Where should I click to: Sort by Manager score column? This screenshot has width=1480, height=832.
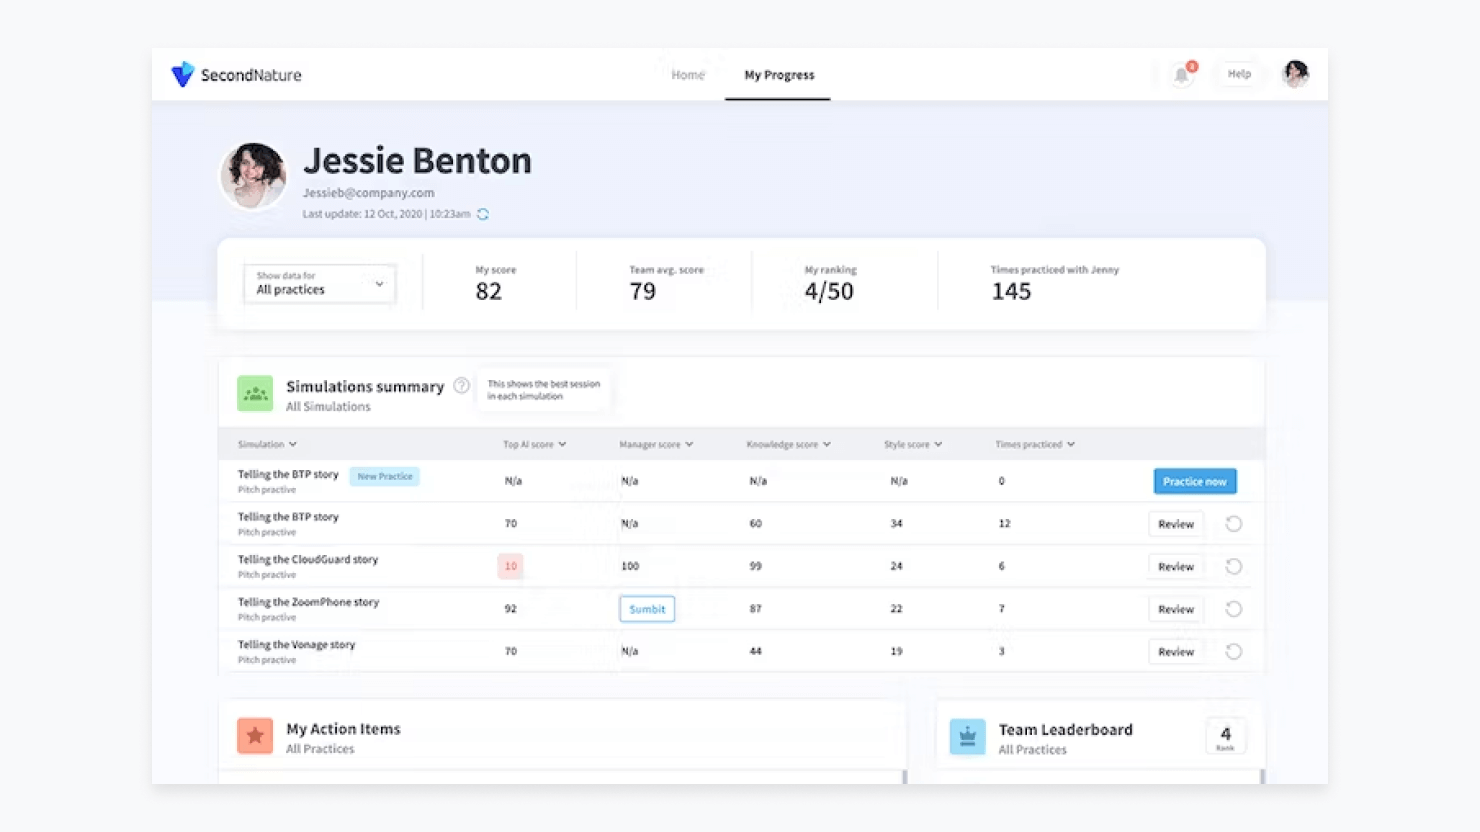tap(656, 444)
